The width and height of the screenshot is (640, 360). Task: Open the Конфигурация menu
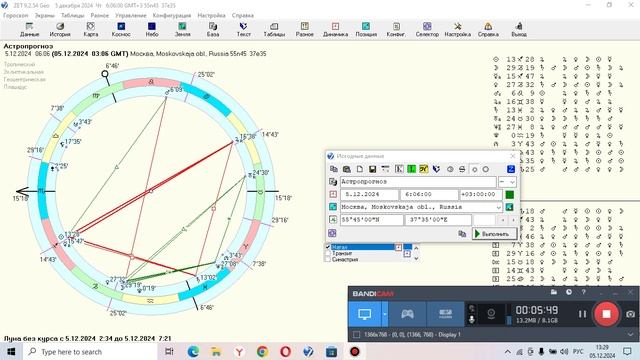(x=172, y=15)
